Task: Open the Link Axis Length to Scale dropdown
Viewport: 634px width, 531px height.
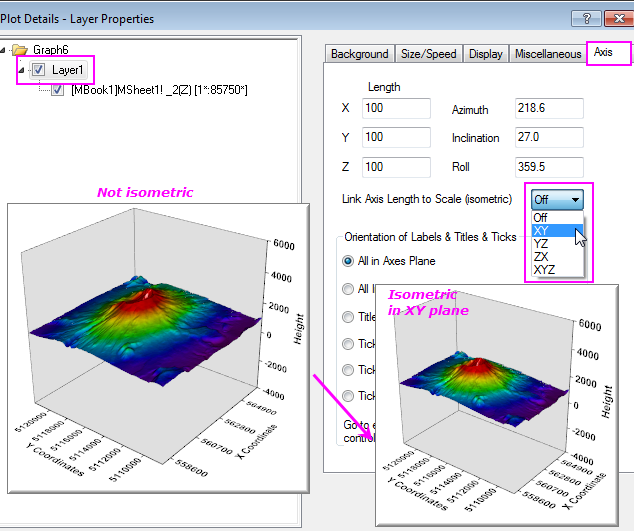Action: [x=558, y=199]
